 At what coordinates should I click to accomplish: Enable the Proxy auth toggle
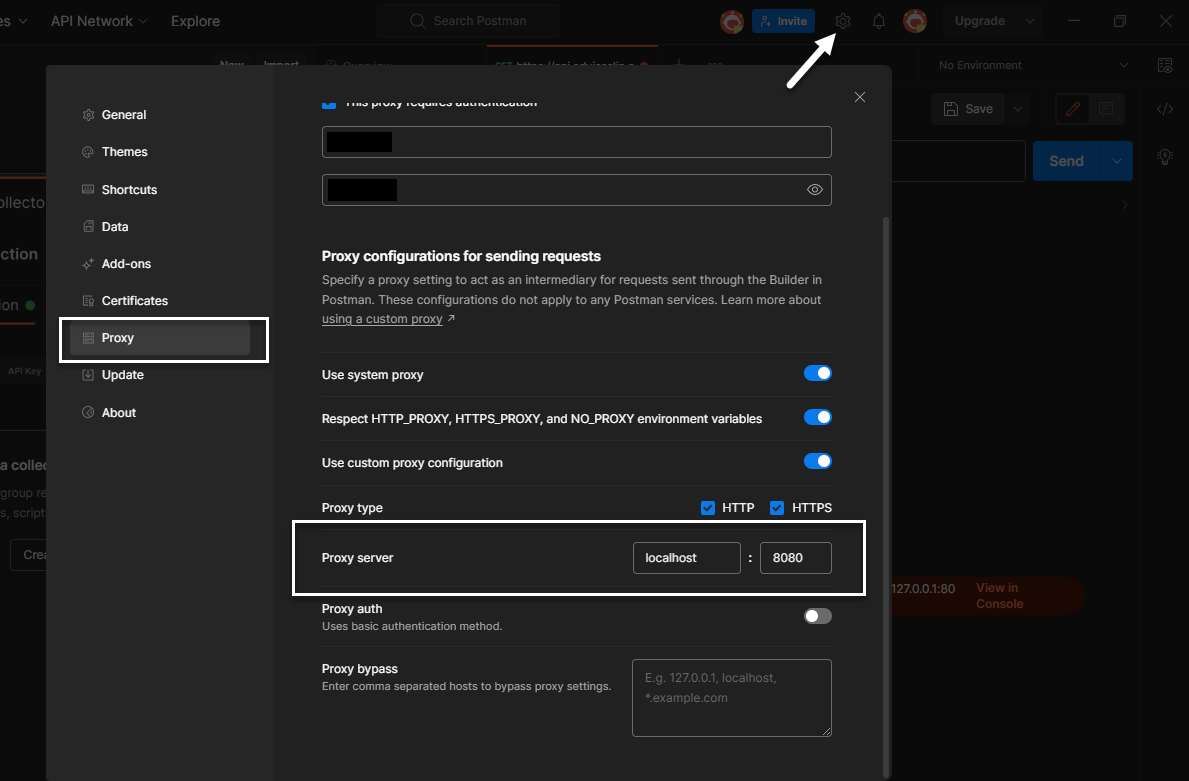[x=817, y=616]
